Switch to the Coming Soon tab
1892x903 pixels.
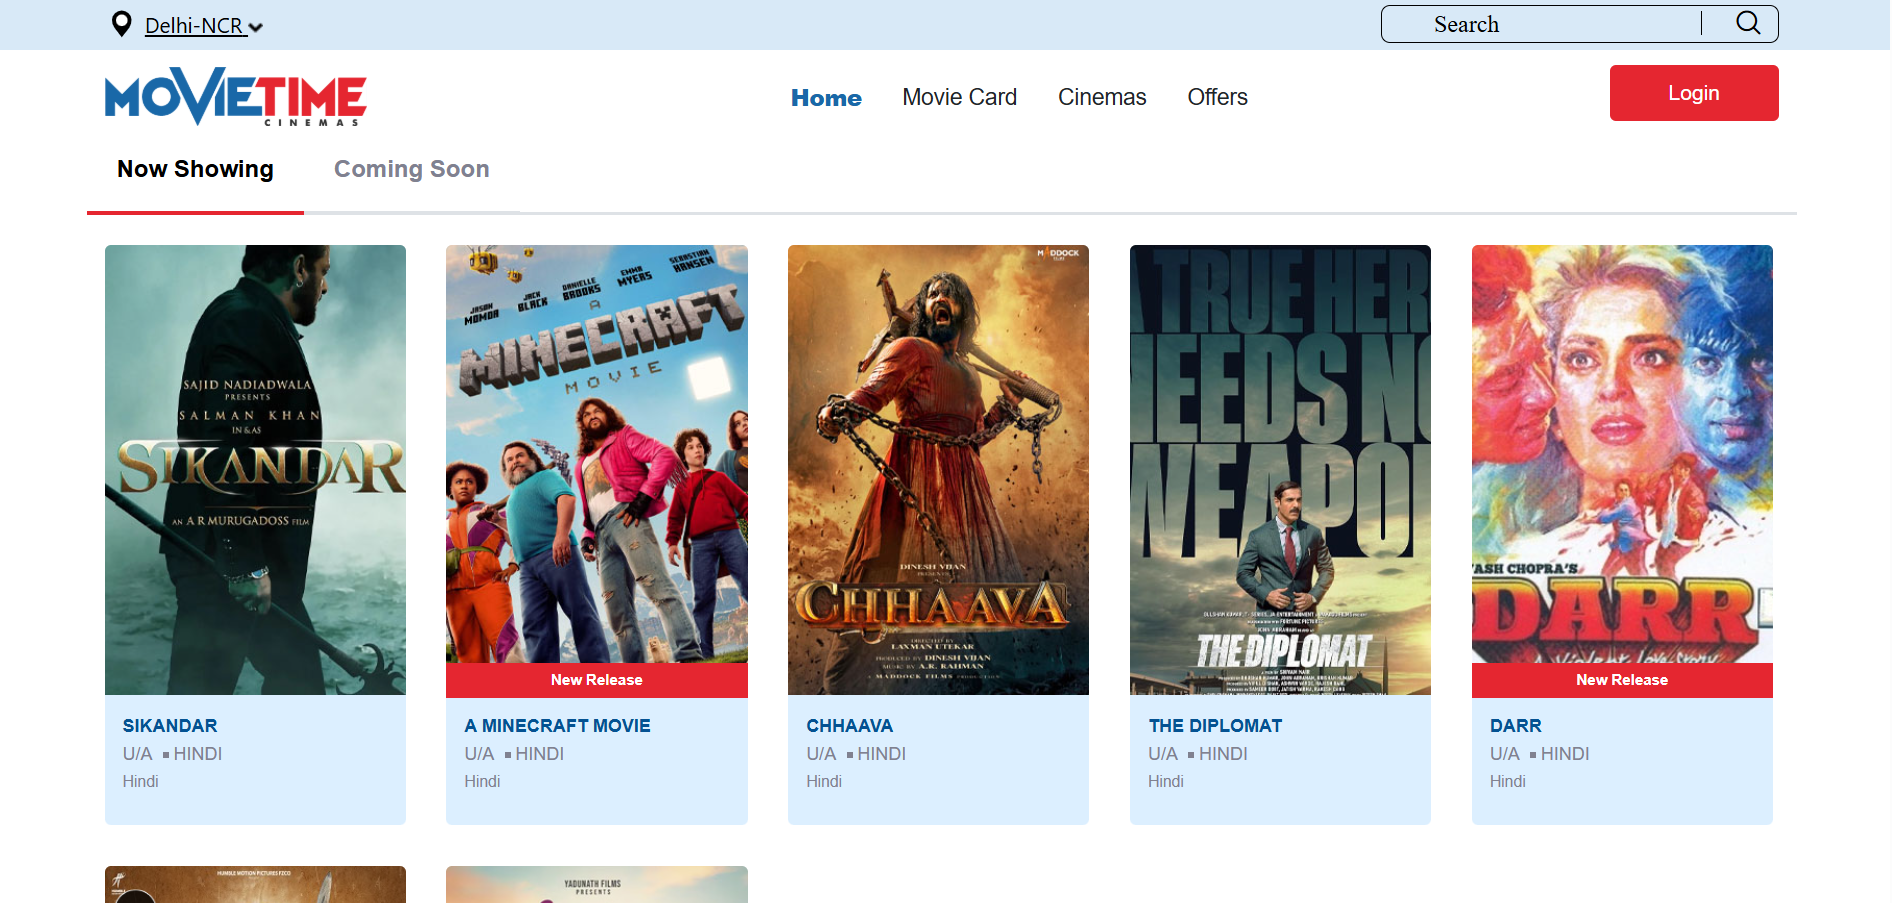412,169
